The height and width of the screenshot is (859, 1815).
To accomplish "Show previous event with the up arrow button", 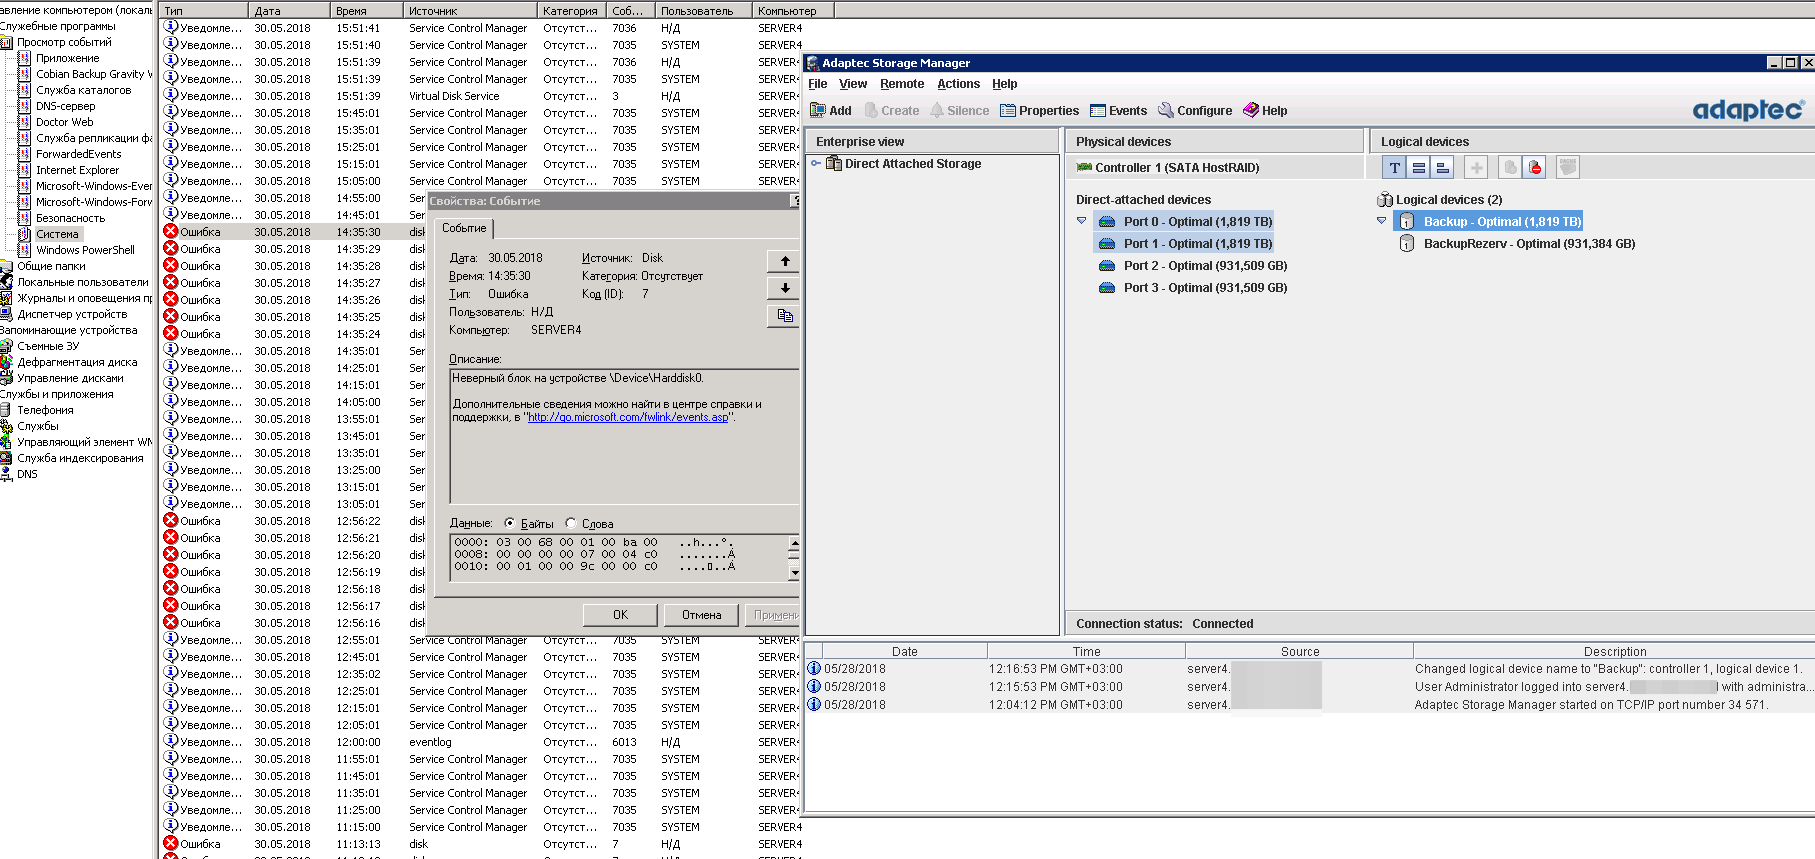I will point(785,261).
